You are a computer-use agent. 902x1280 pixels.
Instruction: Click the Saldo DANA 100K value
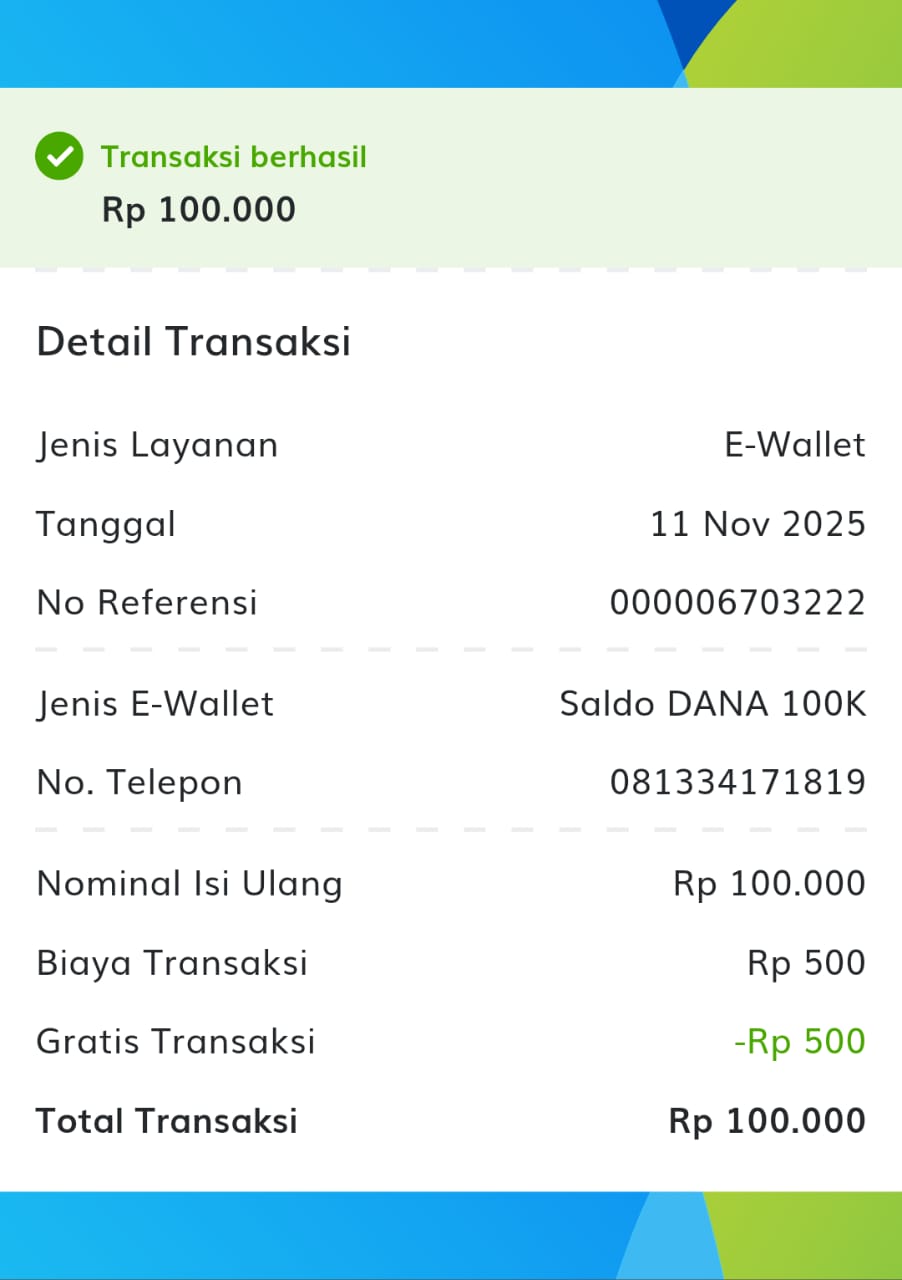tap(713, 704)
